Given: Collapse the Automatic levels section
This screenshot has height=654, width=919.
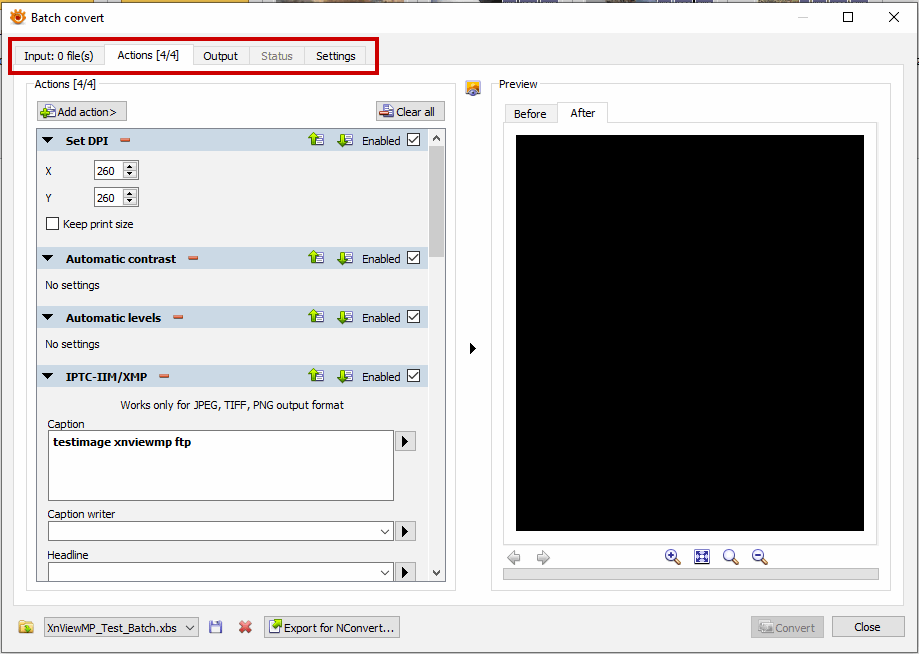Looking at the screenshot, I should pyautogui.click(x=48, y=317).
